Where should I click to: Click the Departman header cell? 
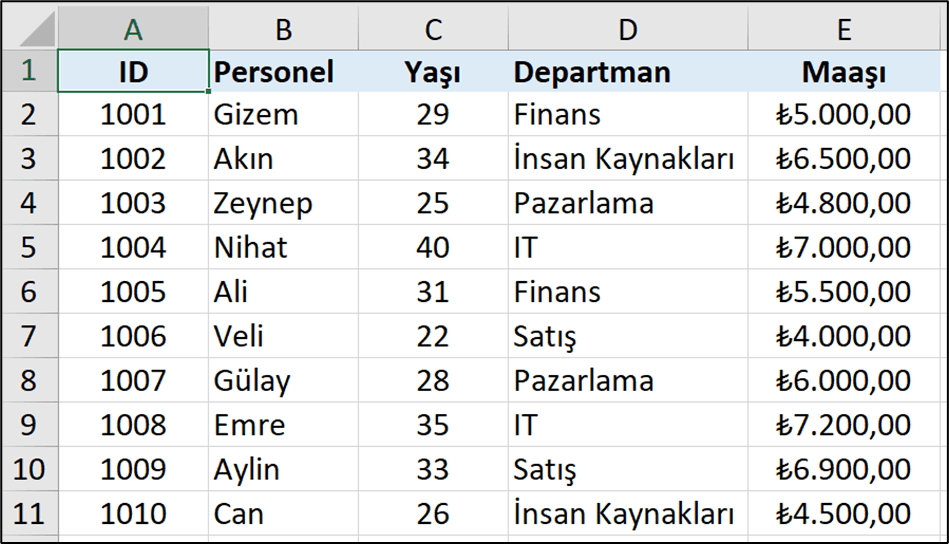pos(628,71)
